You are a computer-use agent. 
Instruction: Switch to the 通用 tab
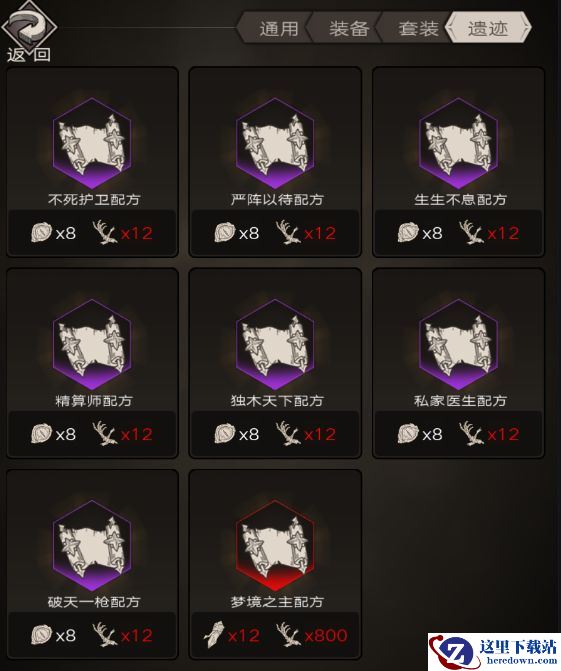[x=278, y=29]
